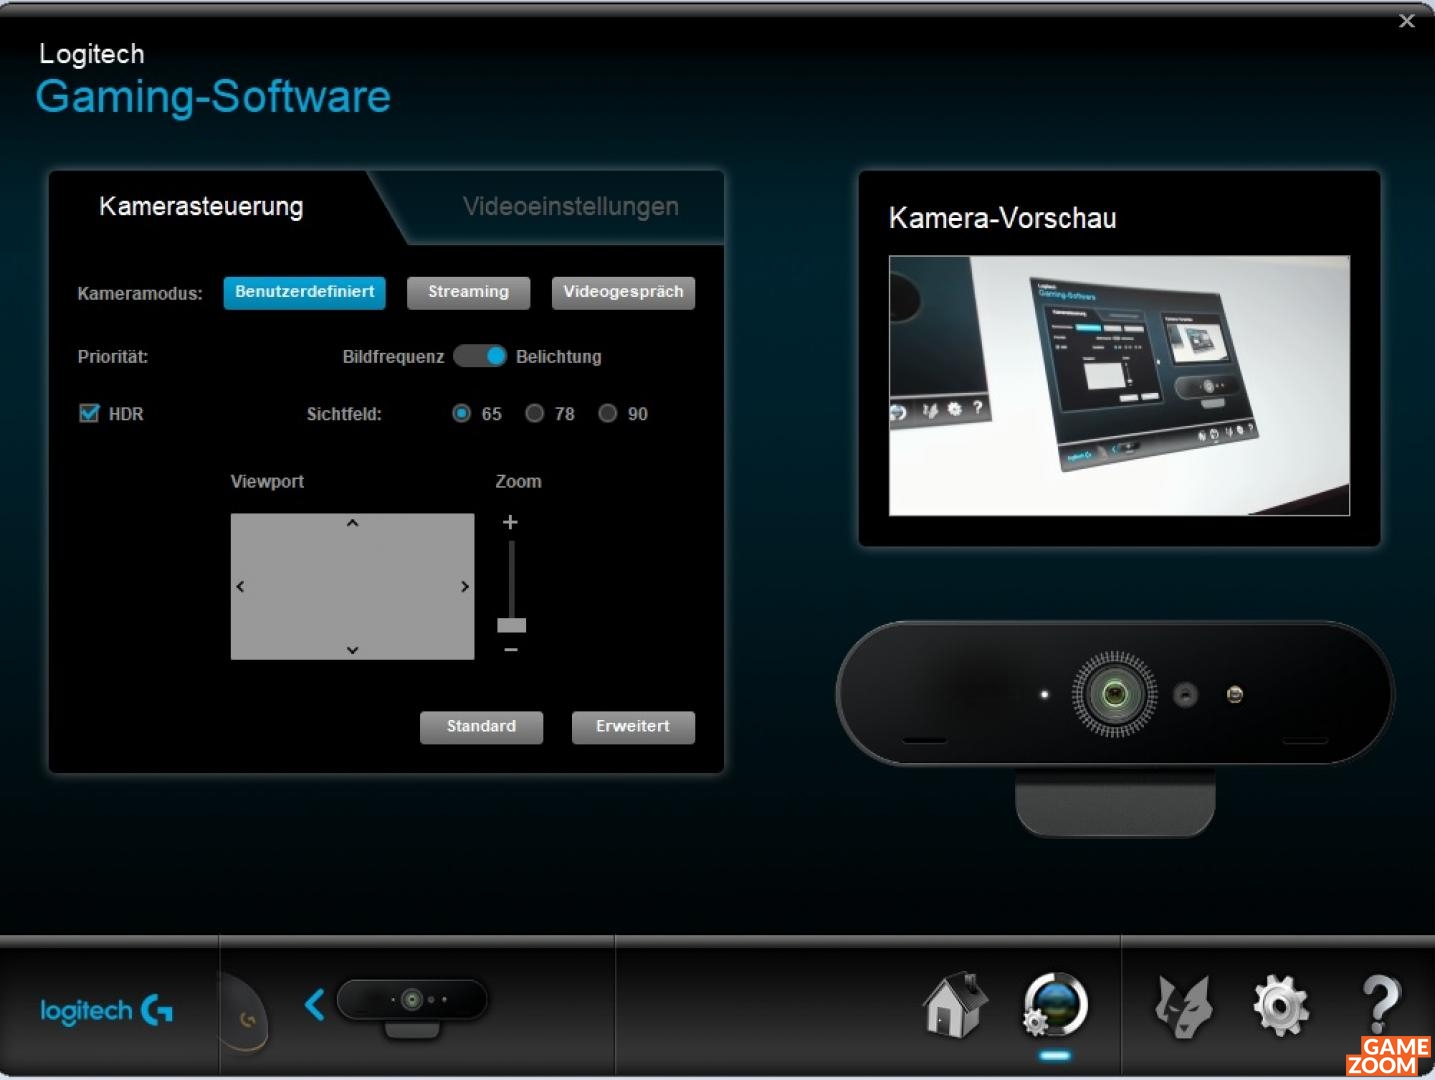This screenshot has width=1435, height=1080.
Task: Click the Erweitert button
Action: 633,727
